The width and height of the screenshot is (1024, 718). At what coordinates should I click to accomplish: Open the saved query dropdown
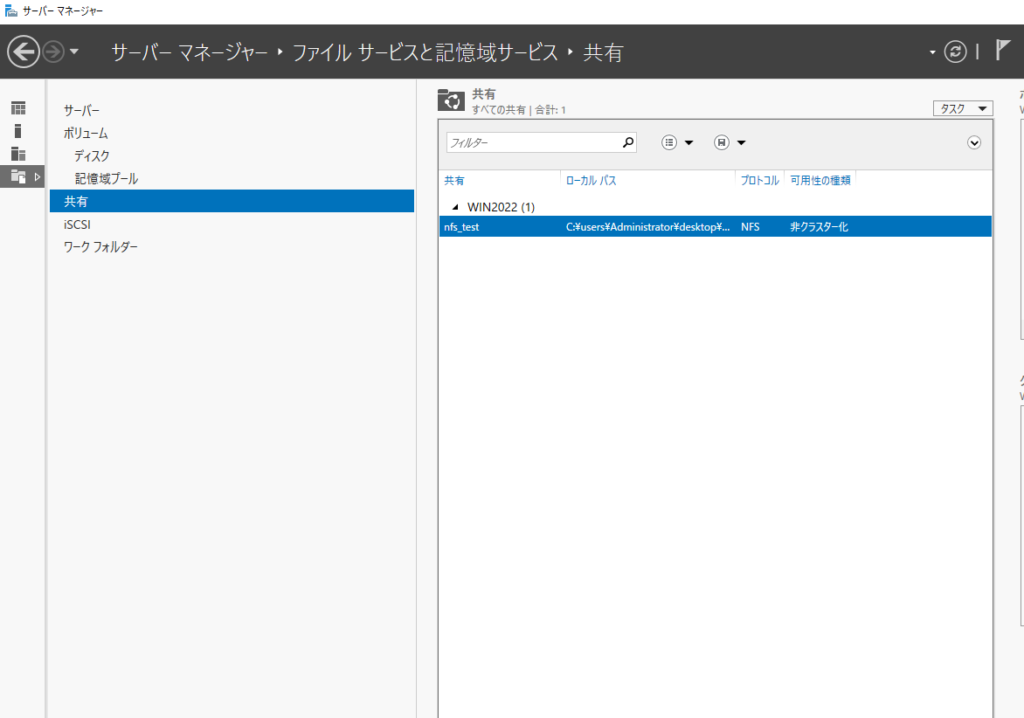coord(729,143)
